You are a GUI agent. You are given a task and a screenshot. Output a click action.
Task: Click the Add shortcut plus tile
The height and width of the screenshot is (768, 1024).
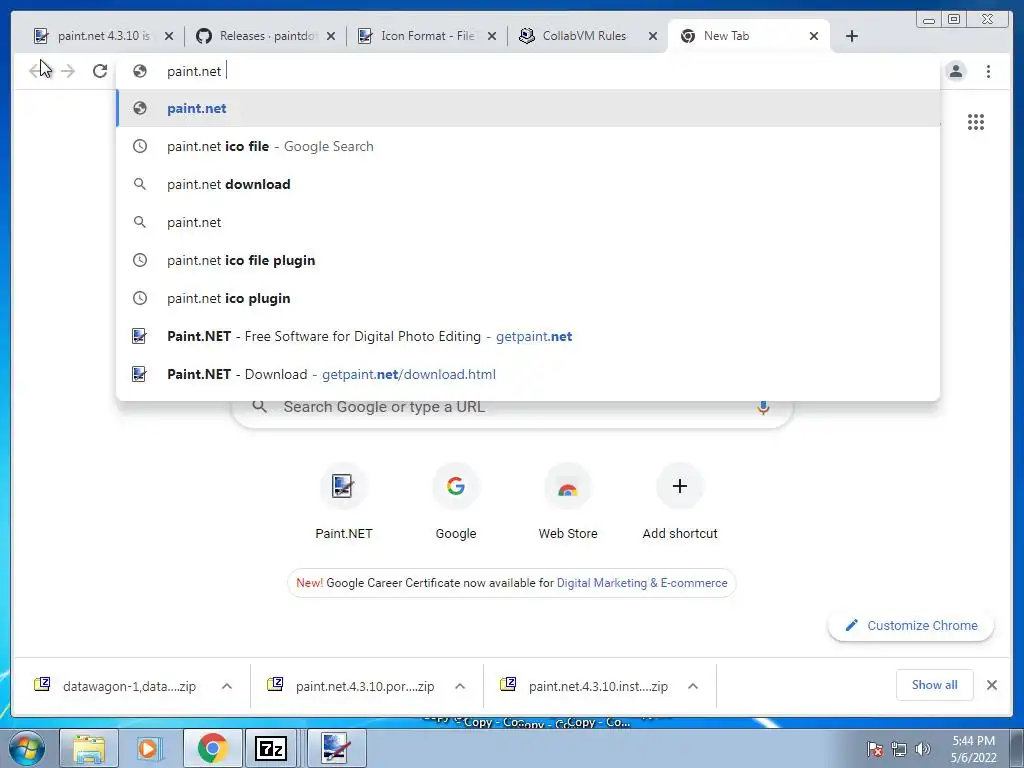(680, 502)
